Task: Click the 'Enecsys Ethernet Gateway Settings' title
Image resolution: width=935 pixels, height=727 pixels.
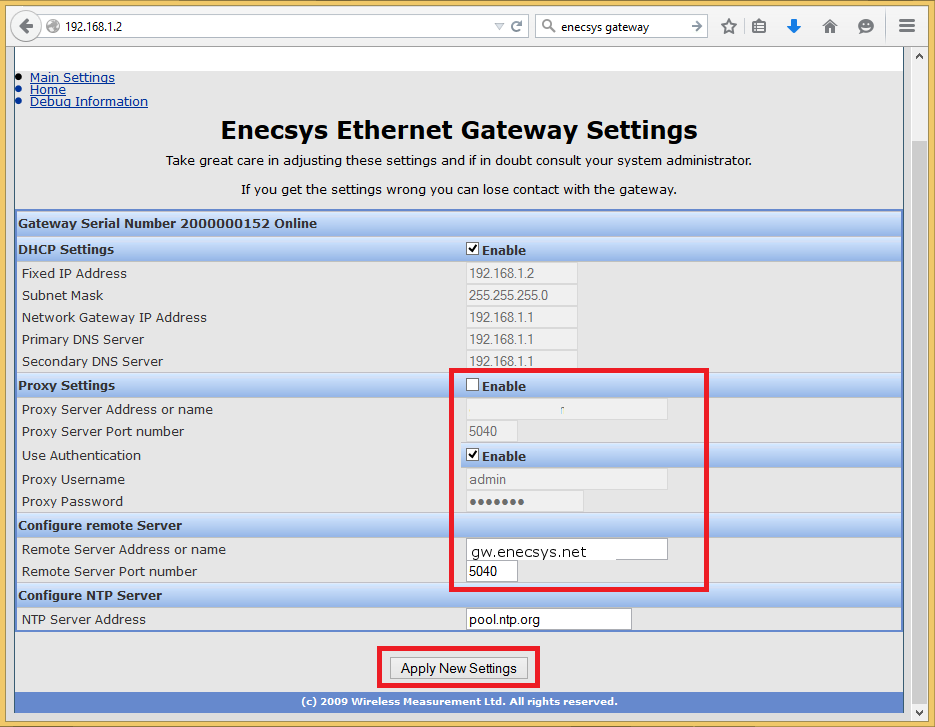Action: click(459, 130)
